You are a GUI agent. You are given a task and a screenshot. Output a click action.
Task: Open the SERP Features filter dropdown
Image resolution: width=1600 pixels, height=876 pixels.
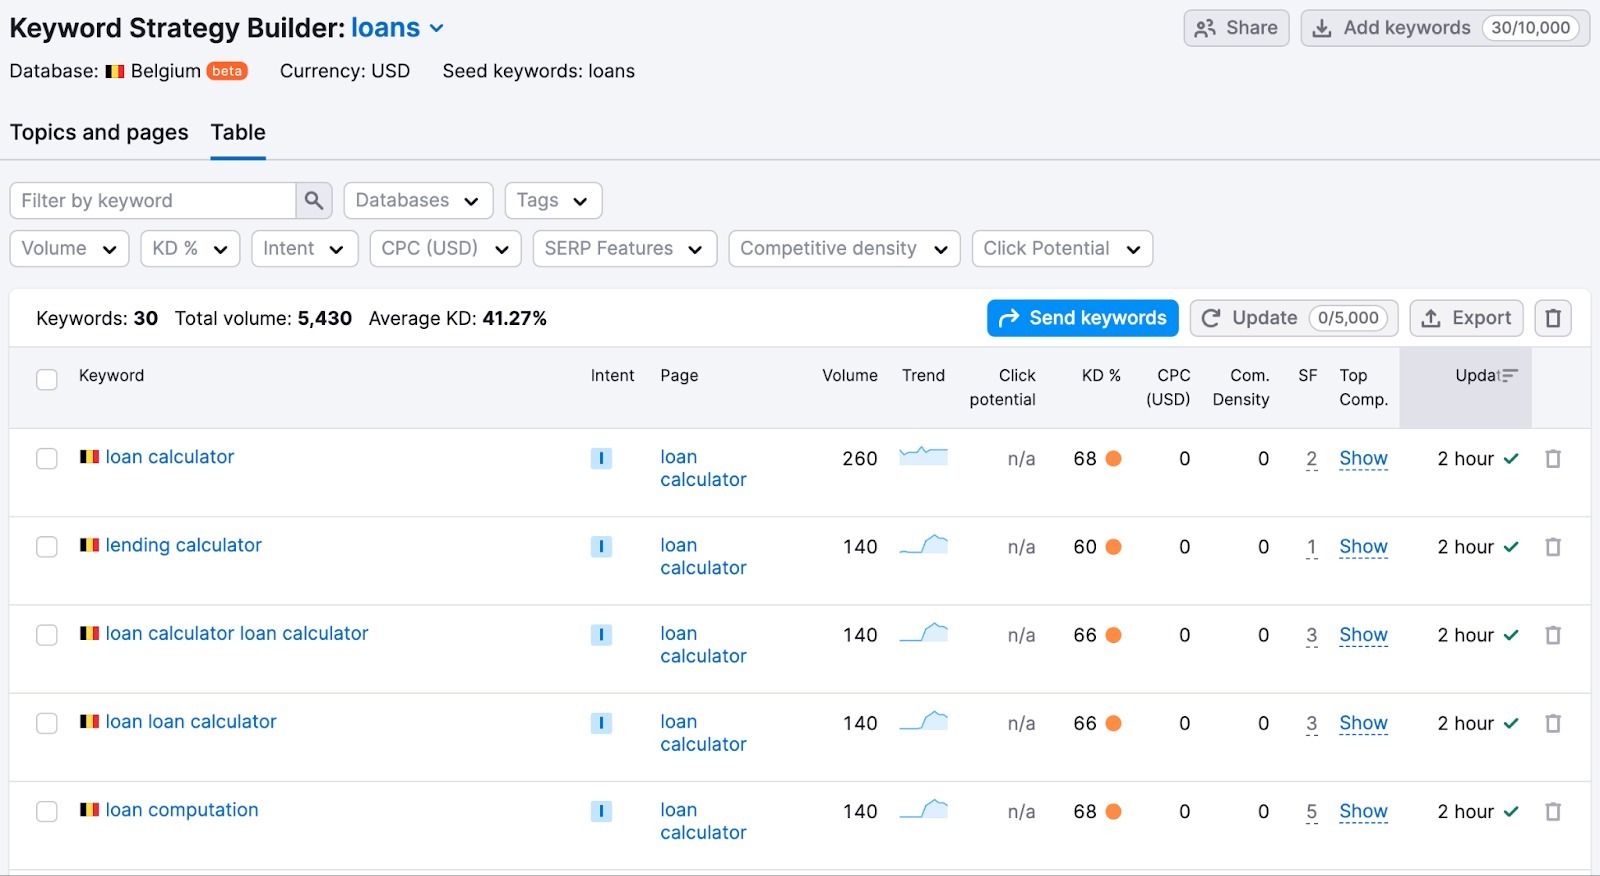pyautogui.click(x=625, y=248)
